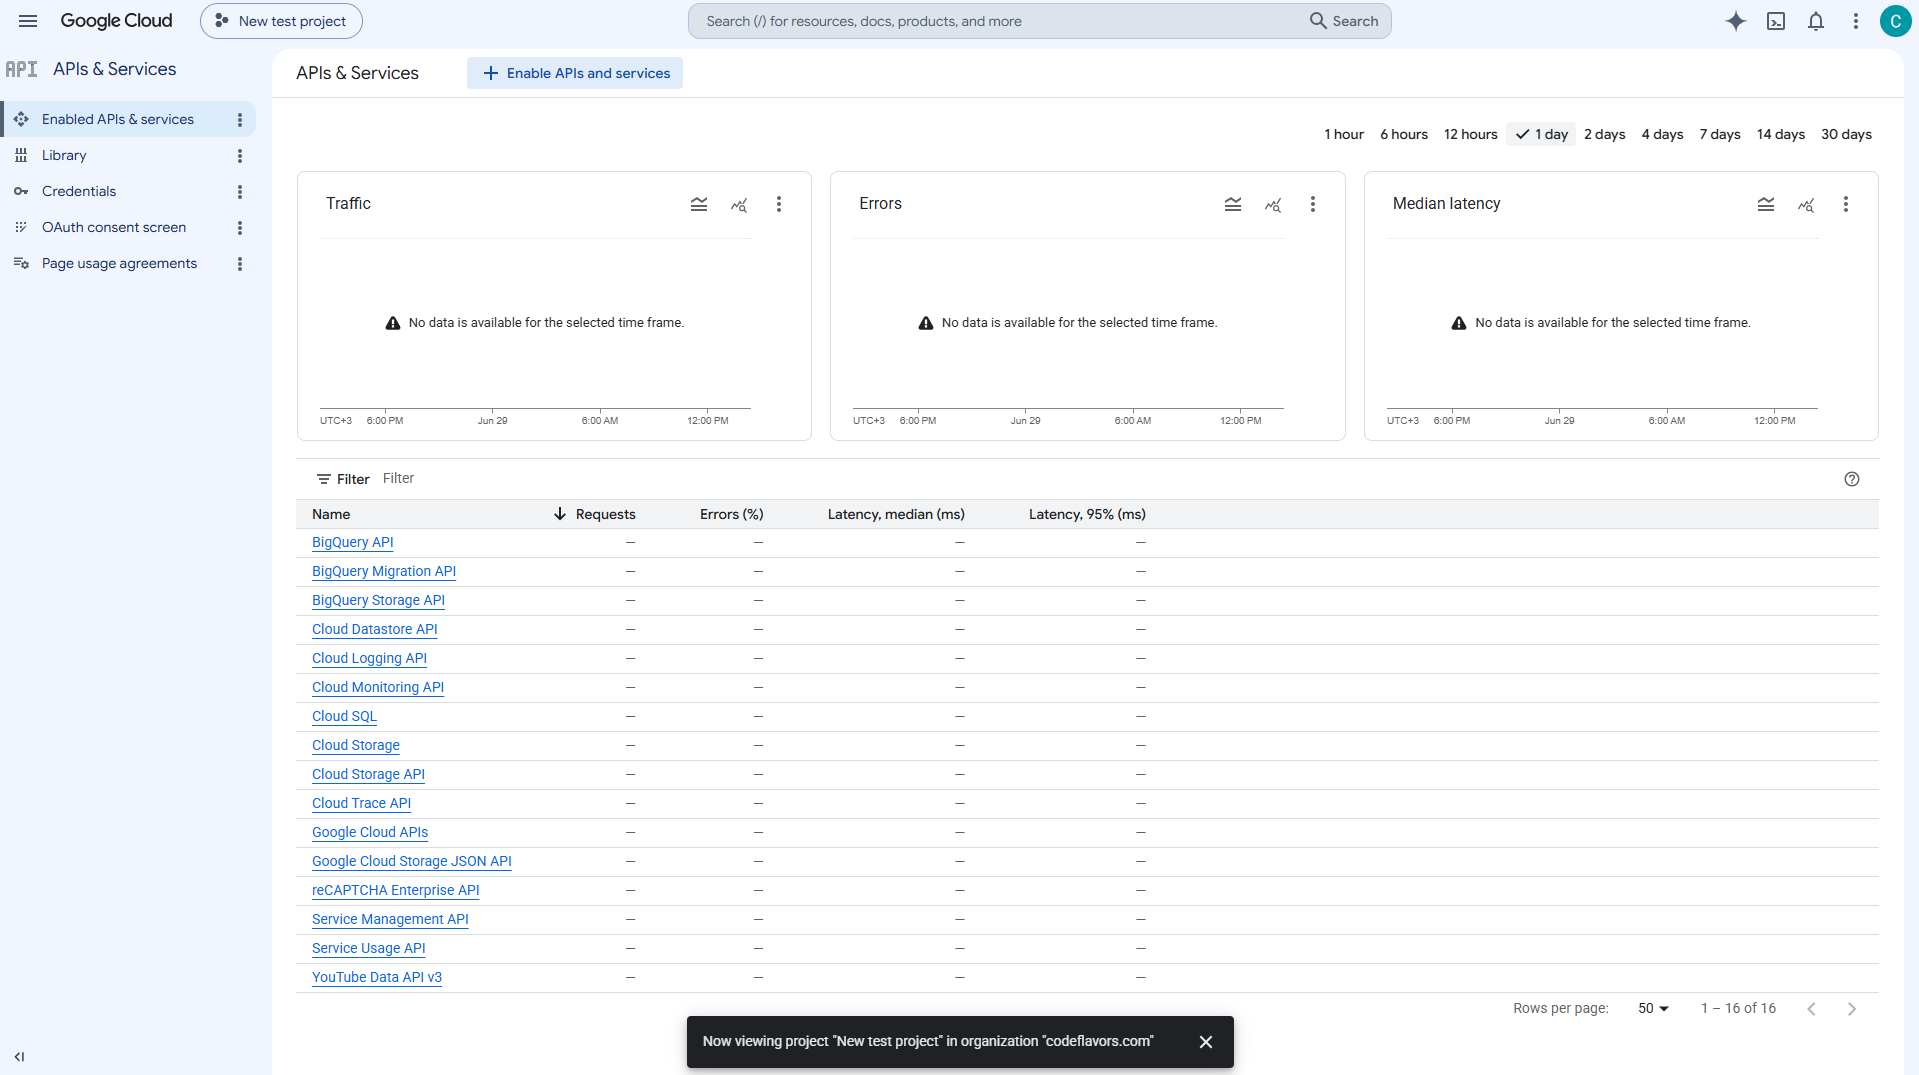Open Enabled APIs & services page
This screenshot has width=1919, height=1075.
click(118, 119)
